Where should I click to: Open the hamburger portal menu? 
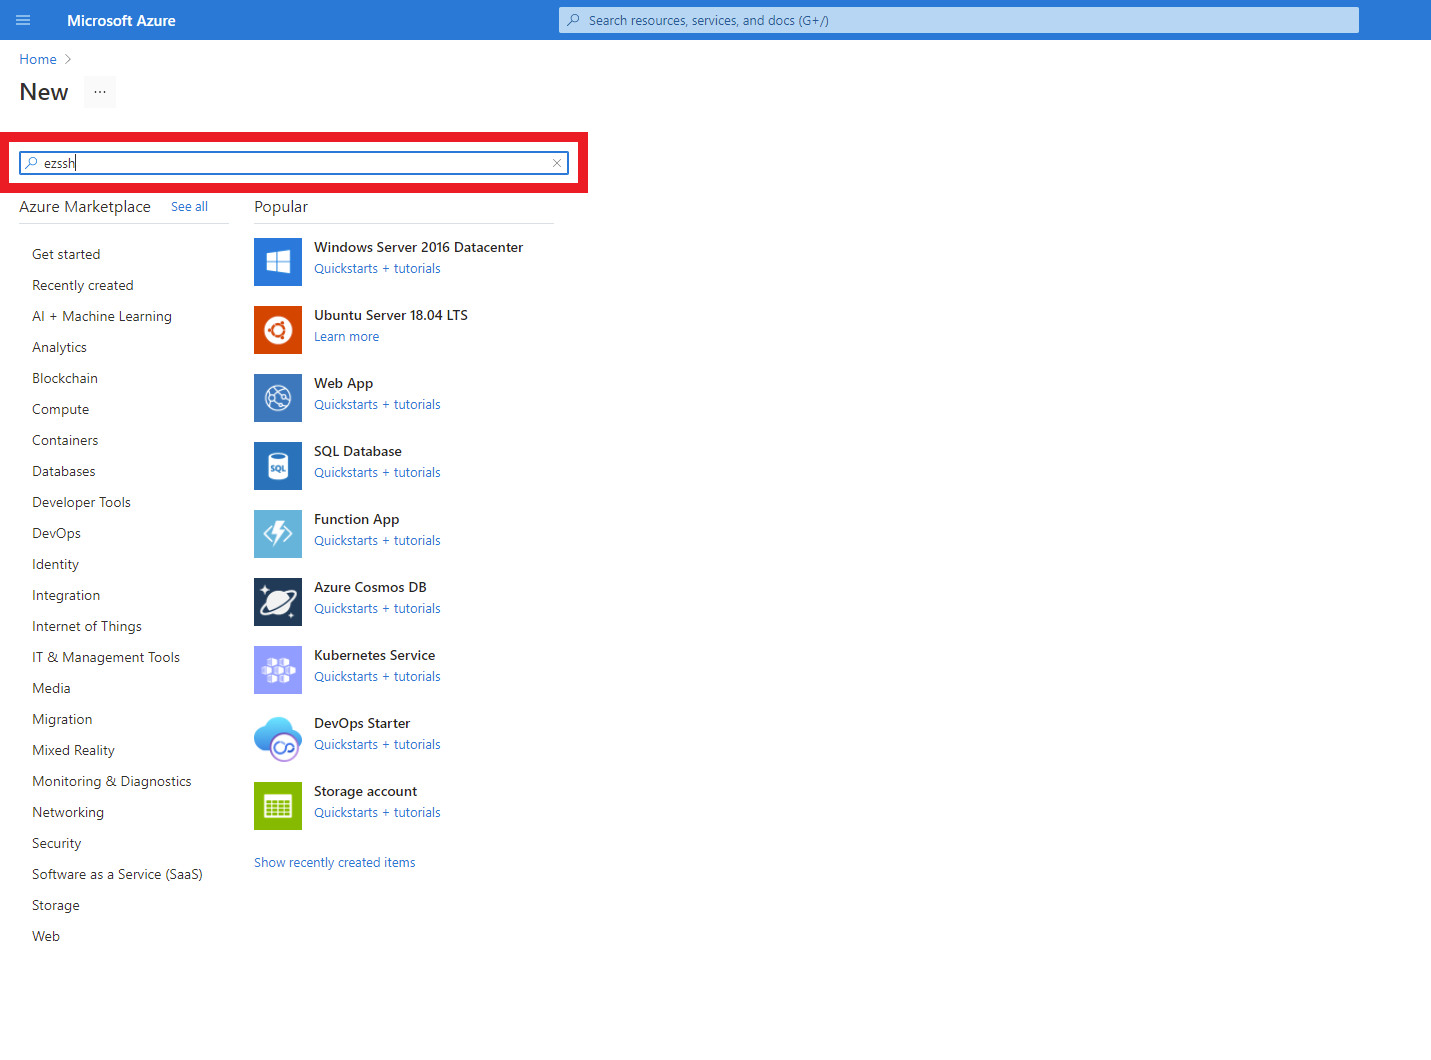[23, 20]
